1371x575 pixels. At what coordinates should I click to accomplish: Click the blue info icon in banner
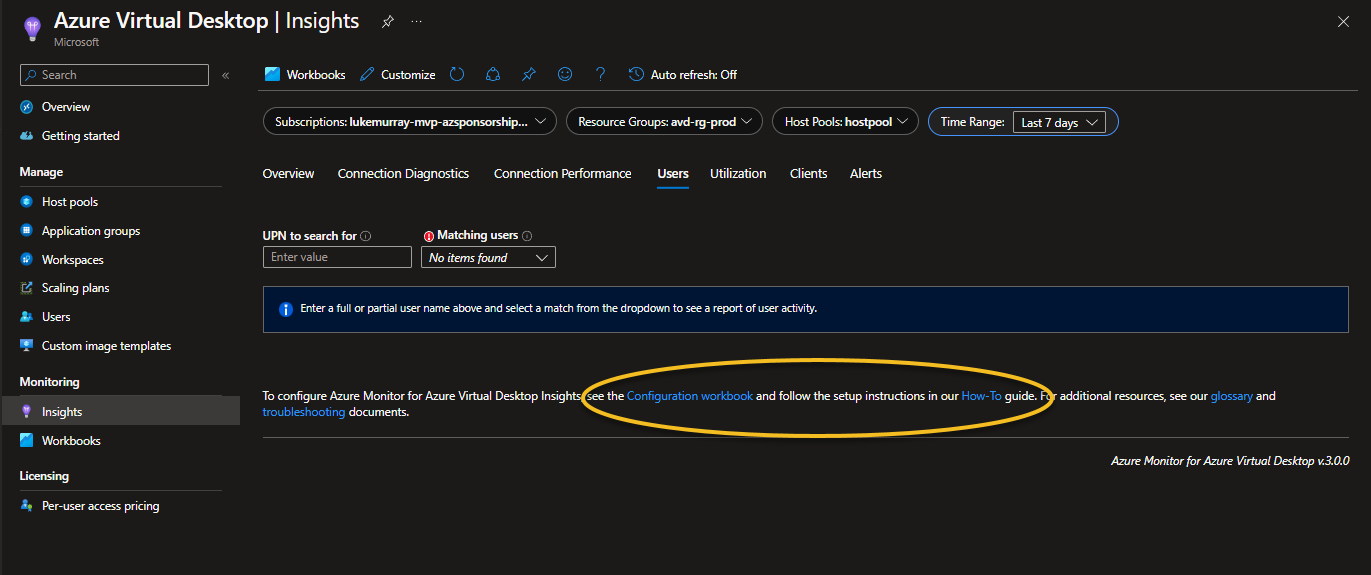(x=285, y=309)
